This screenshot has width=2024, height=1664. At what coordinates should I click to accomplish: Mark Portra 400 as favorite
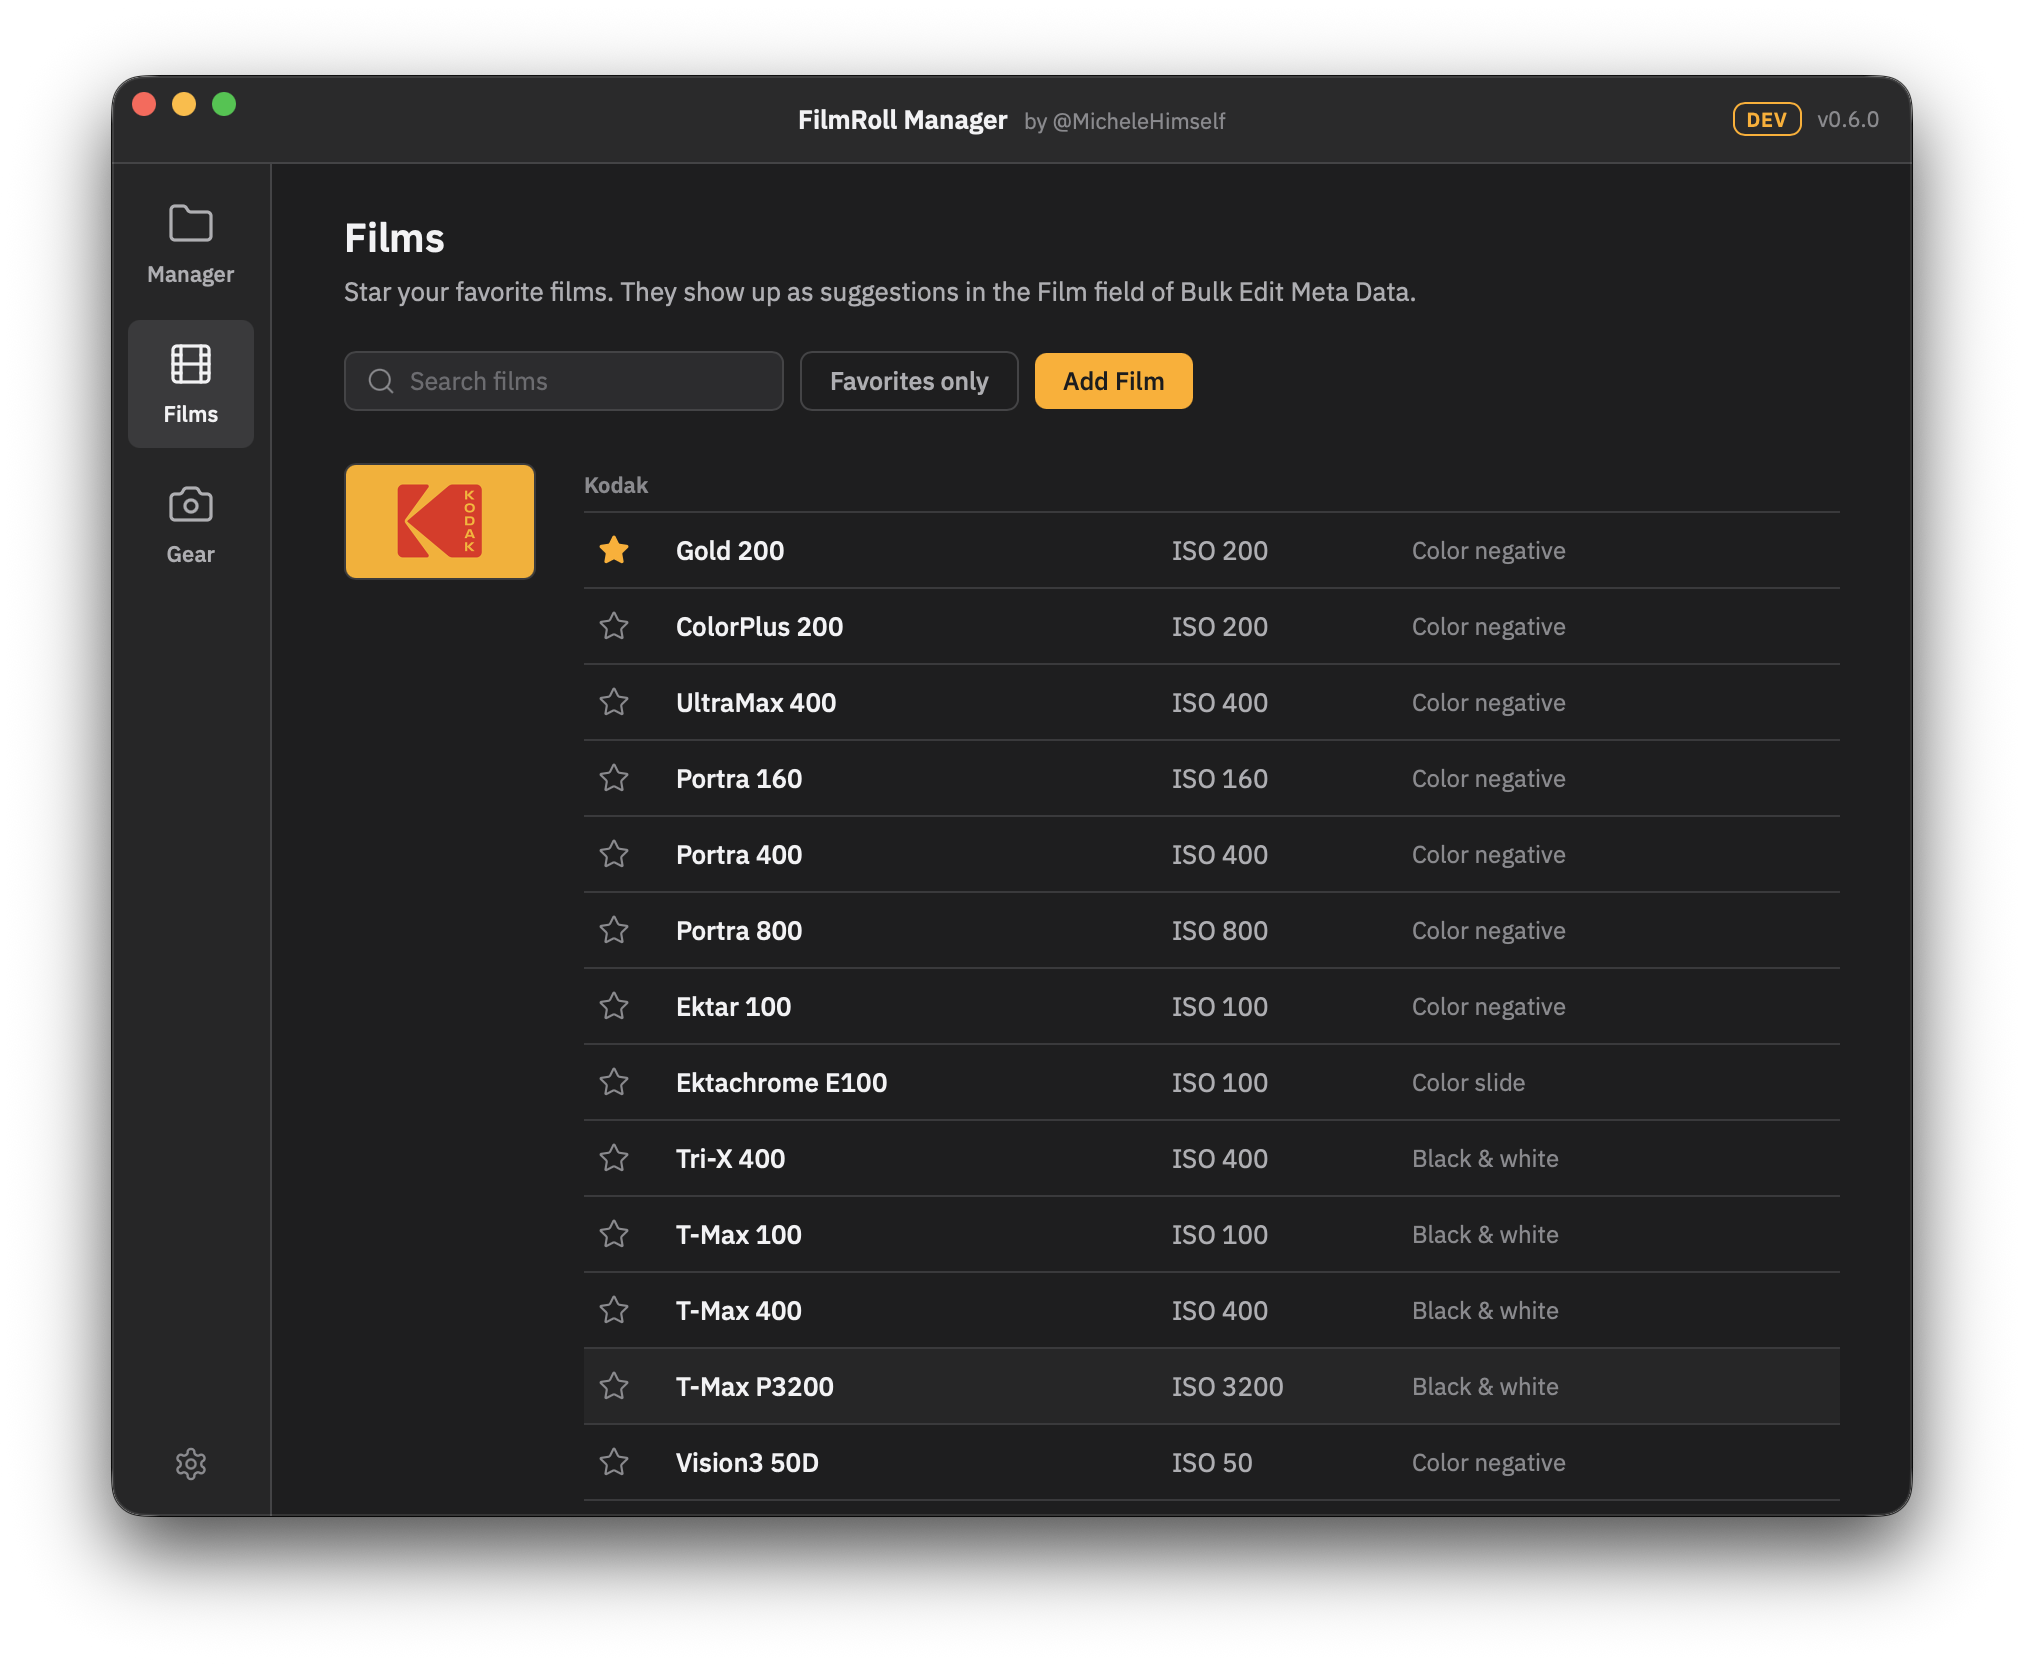[x=614, y=854]
